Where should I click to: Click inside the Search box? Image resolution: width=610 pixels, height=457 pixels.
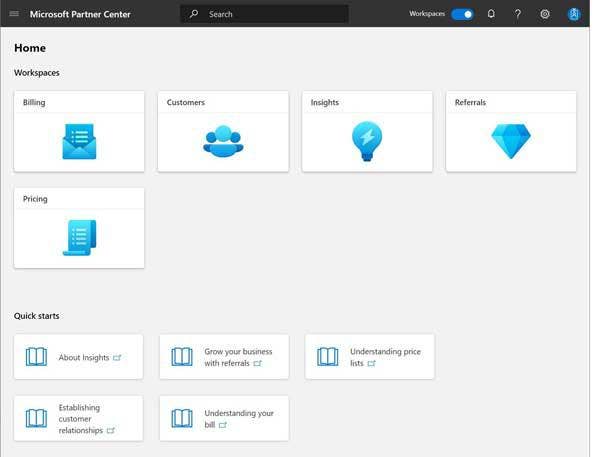tap(270, 14)
